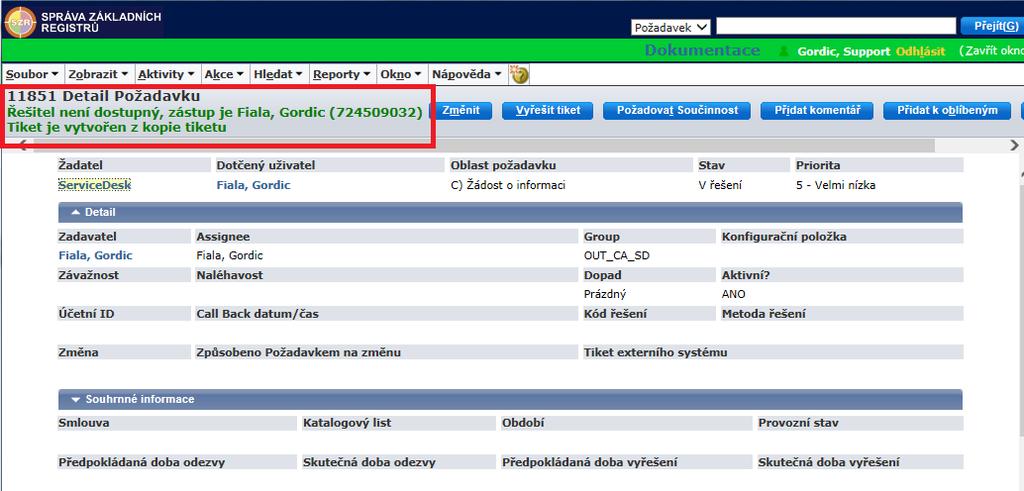Click the Přejít(G) button
The height and width of the screenshot is (491, 1024).
coord(991,26)
